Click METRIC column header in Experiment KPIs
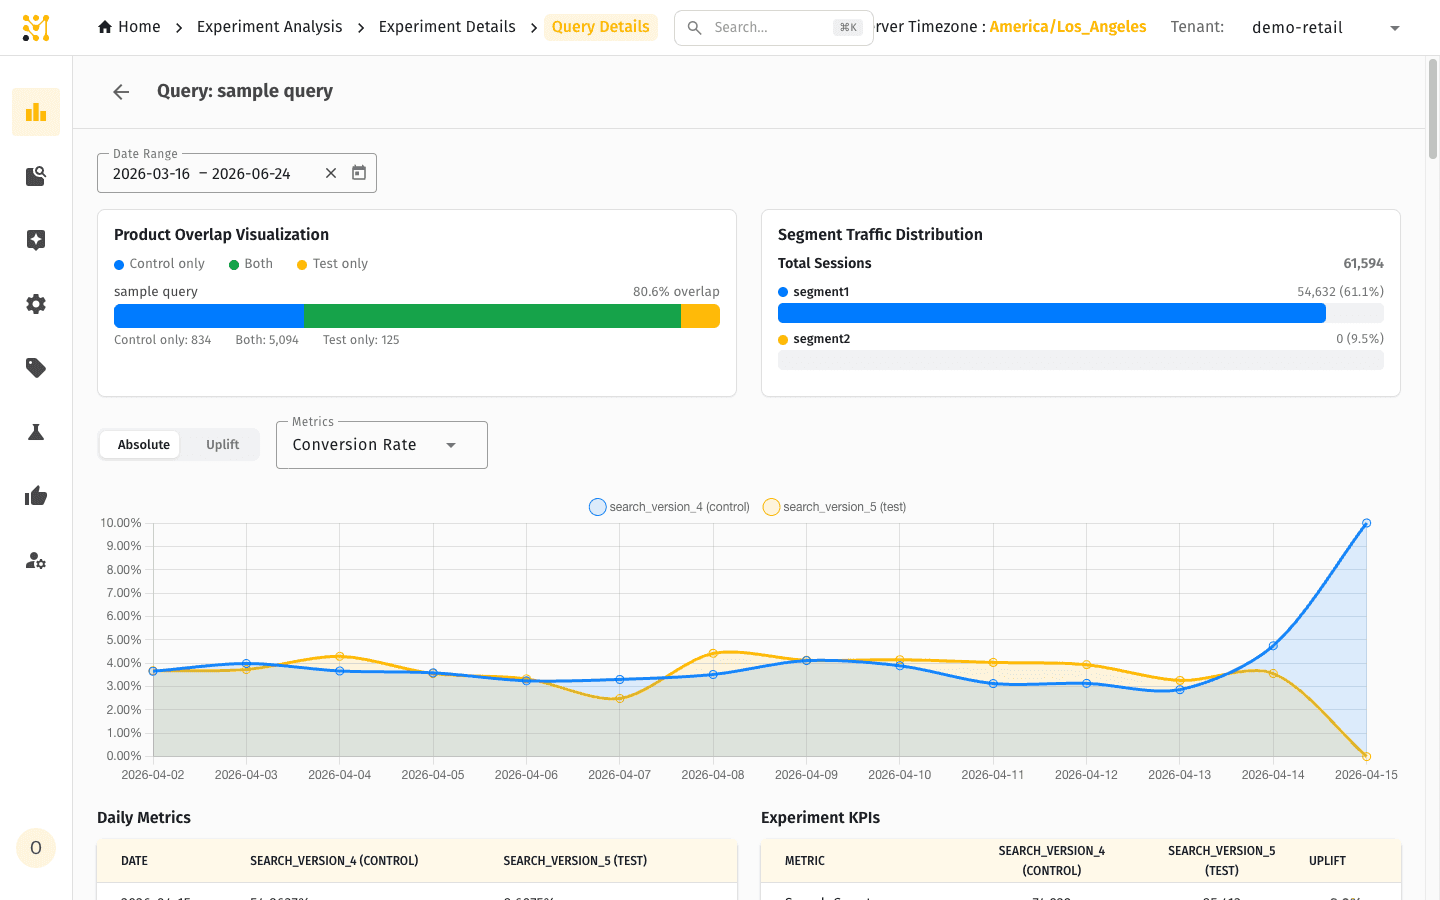 click(x=805, y=861)
